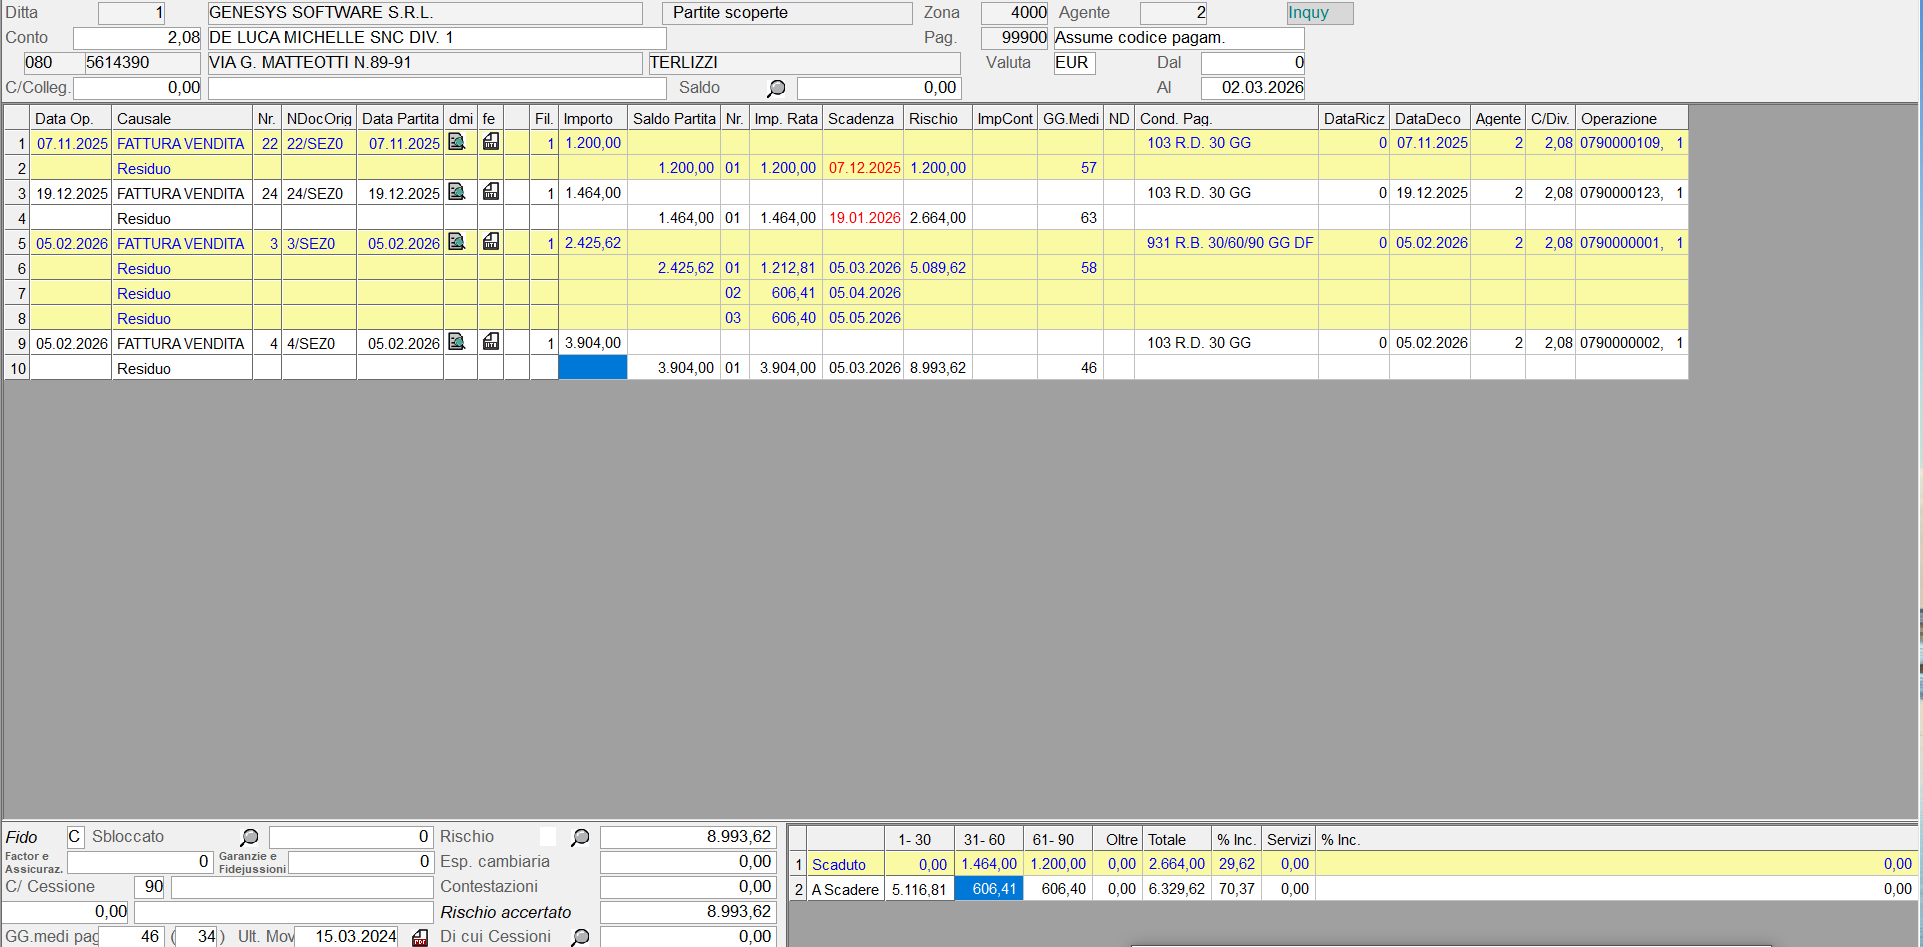Open fe icon for invoice 4/SEZ0

coord(491,342)
